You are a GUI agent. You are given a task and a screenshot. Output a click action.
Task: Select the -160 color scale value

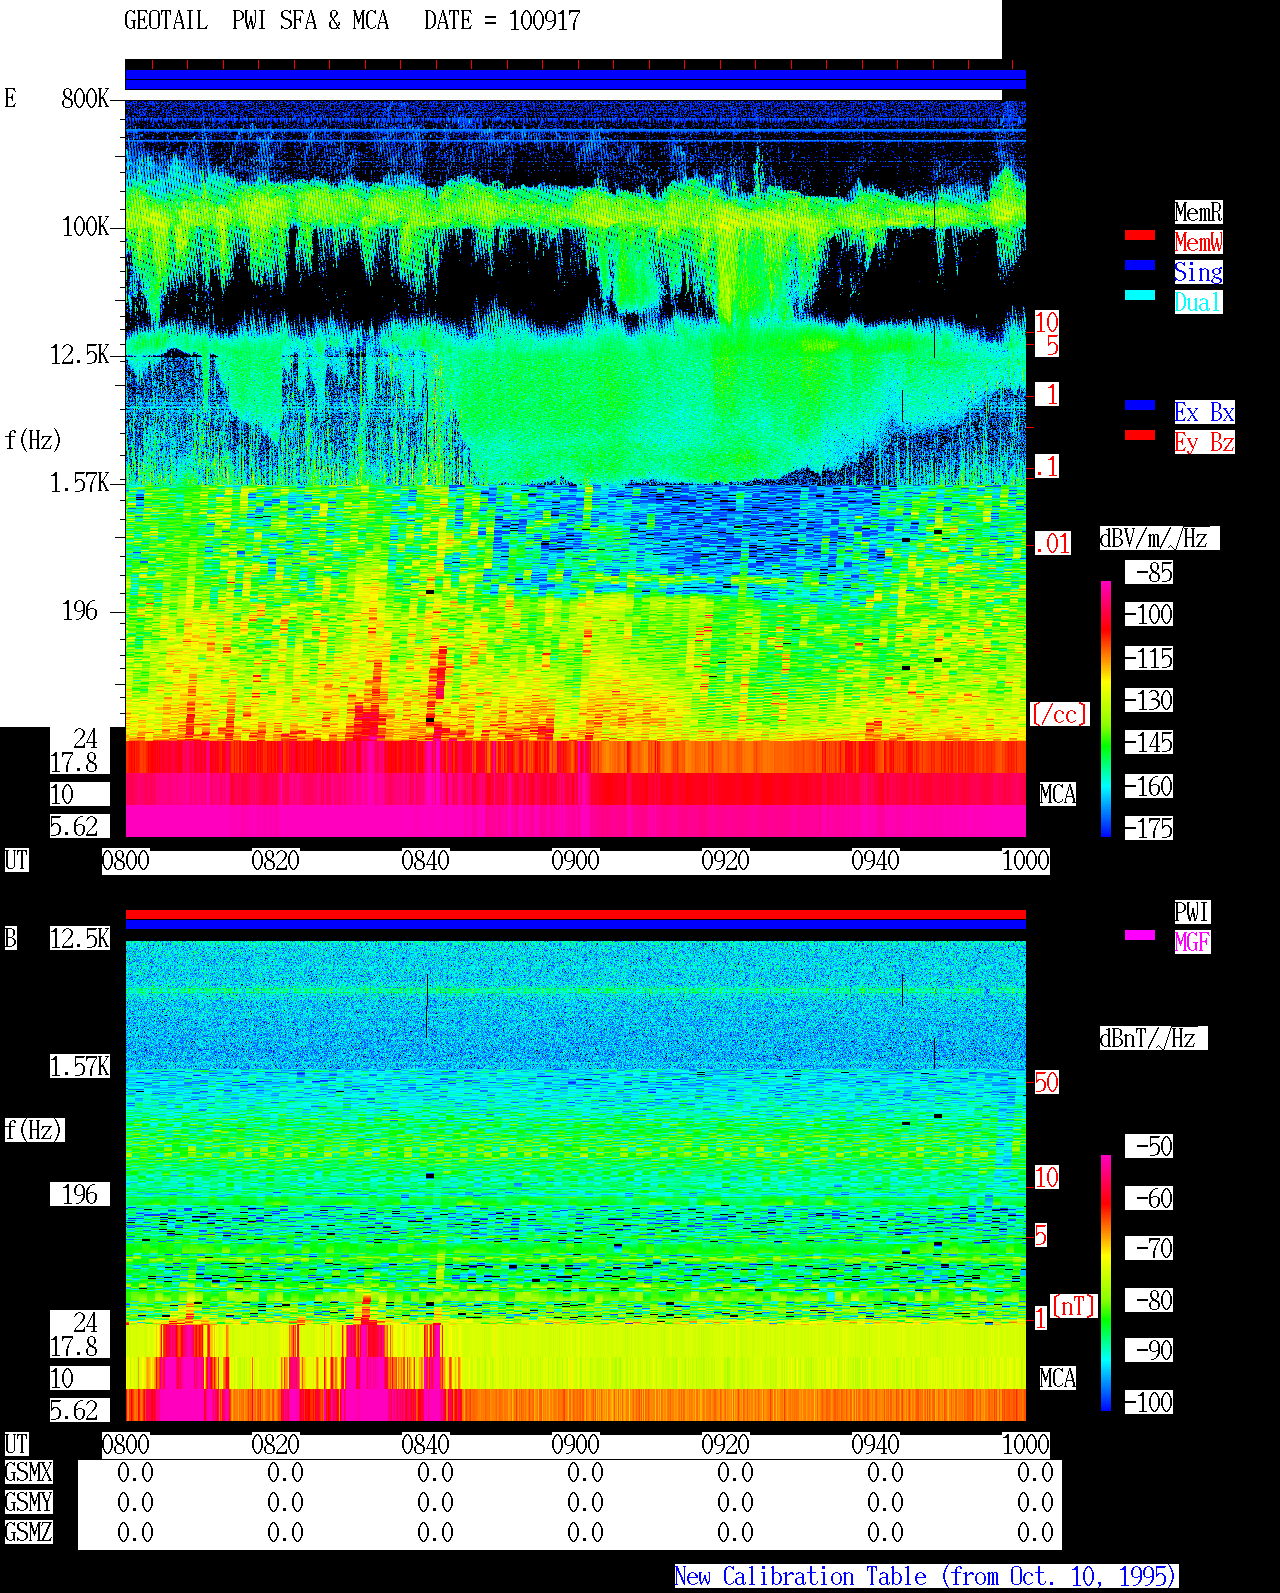tap(1149, 786)
